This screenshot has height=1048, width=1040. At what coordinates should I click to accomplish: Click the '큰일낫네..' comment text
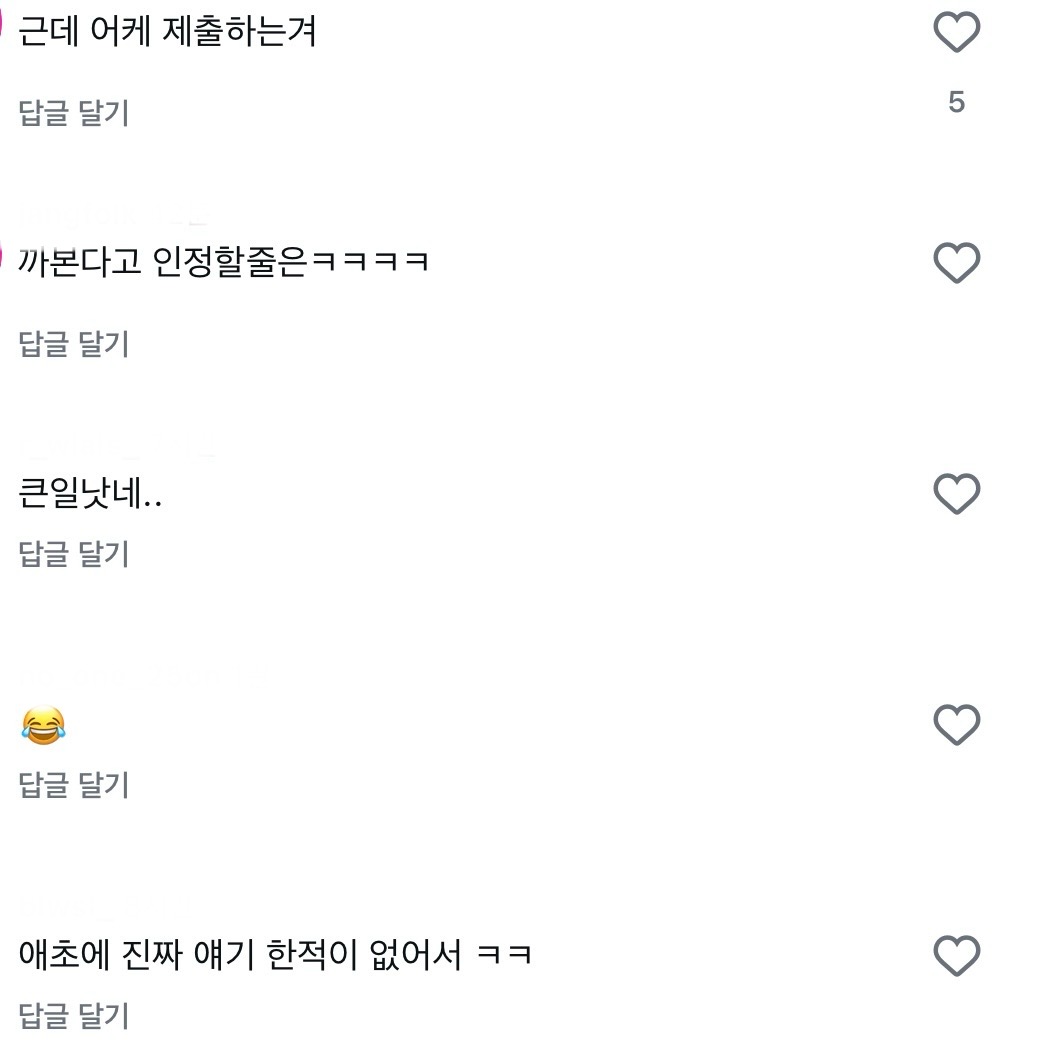click(x=90, y=494)
